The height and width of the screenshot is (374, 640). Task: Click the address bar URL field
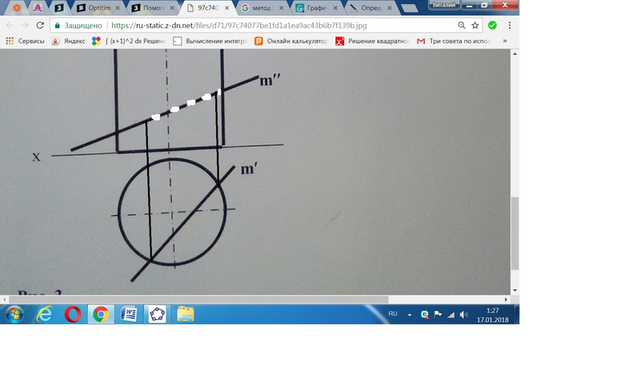[x=282, y=25]
